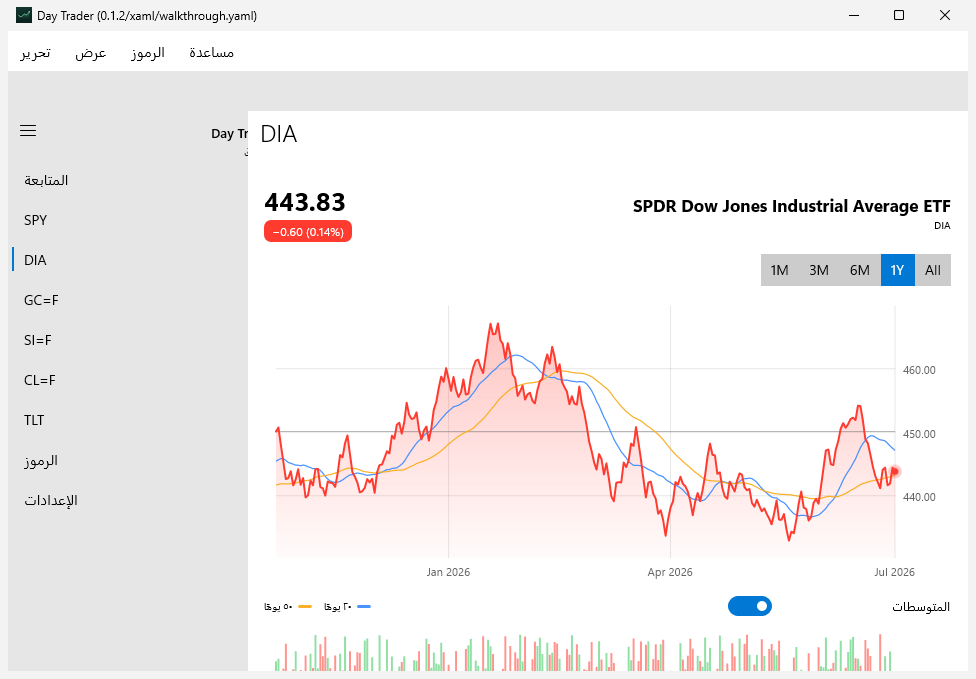Click the 450.00 price axis label

[919, 434]
